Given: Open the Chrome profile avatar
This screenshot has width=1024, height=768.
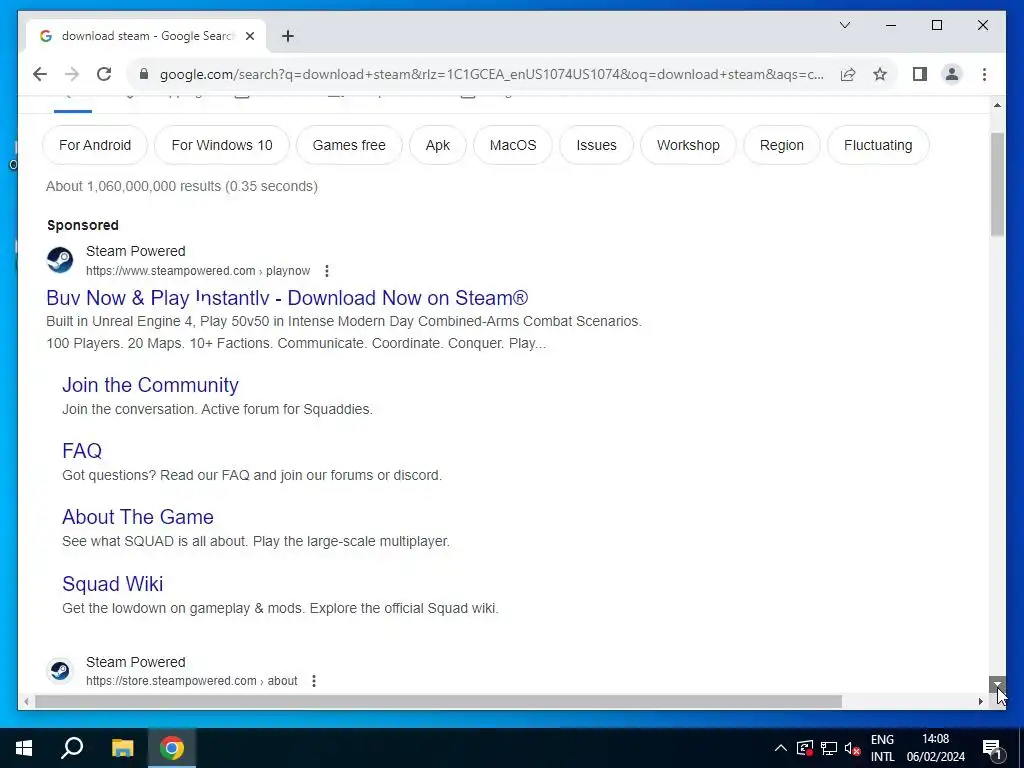Looking at the screenshot, I should pos(952,74).
